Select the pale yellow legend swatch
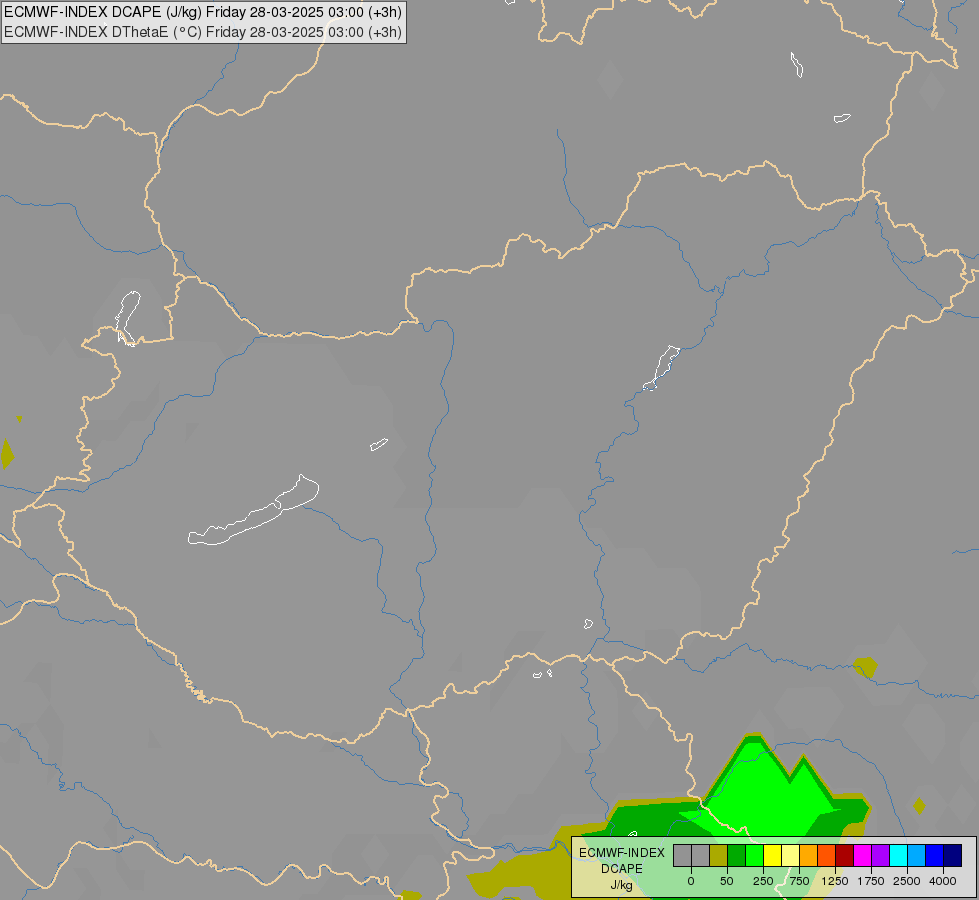Image resolution: width=979 pixels, height=900 pixels. (790, 855)
